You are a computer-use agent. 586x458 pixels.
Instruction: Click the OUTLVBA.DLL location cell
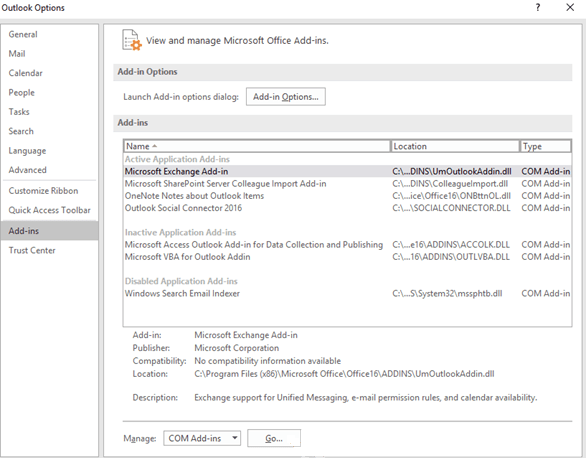[451, 257]
